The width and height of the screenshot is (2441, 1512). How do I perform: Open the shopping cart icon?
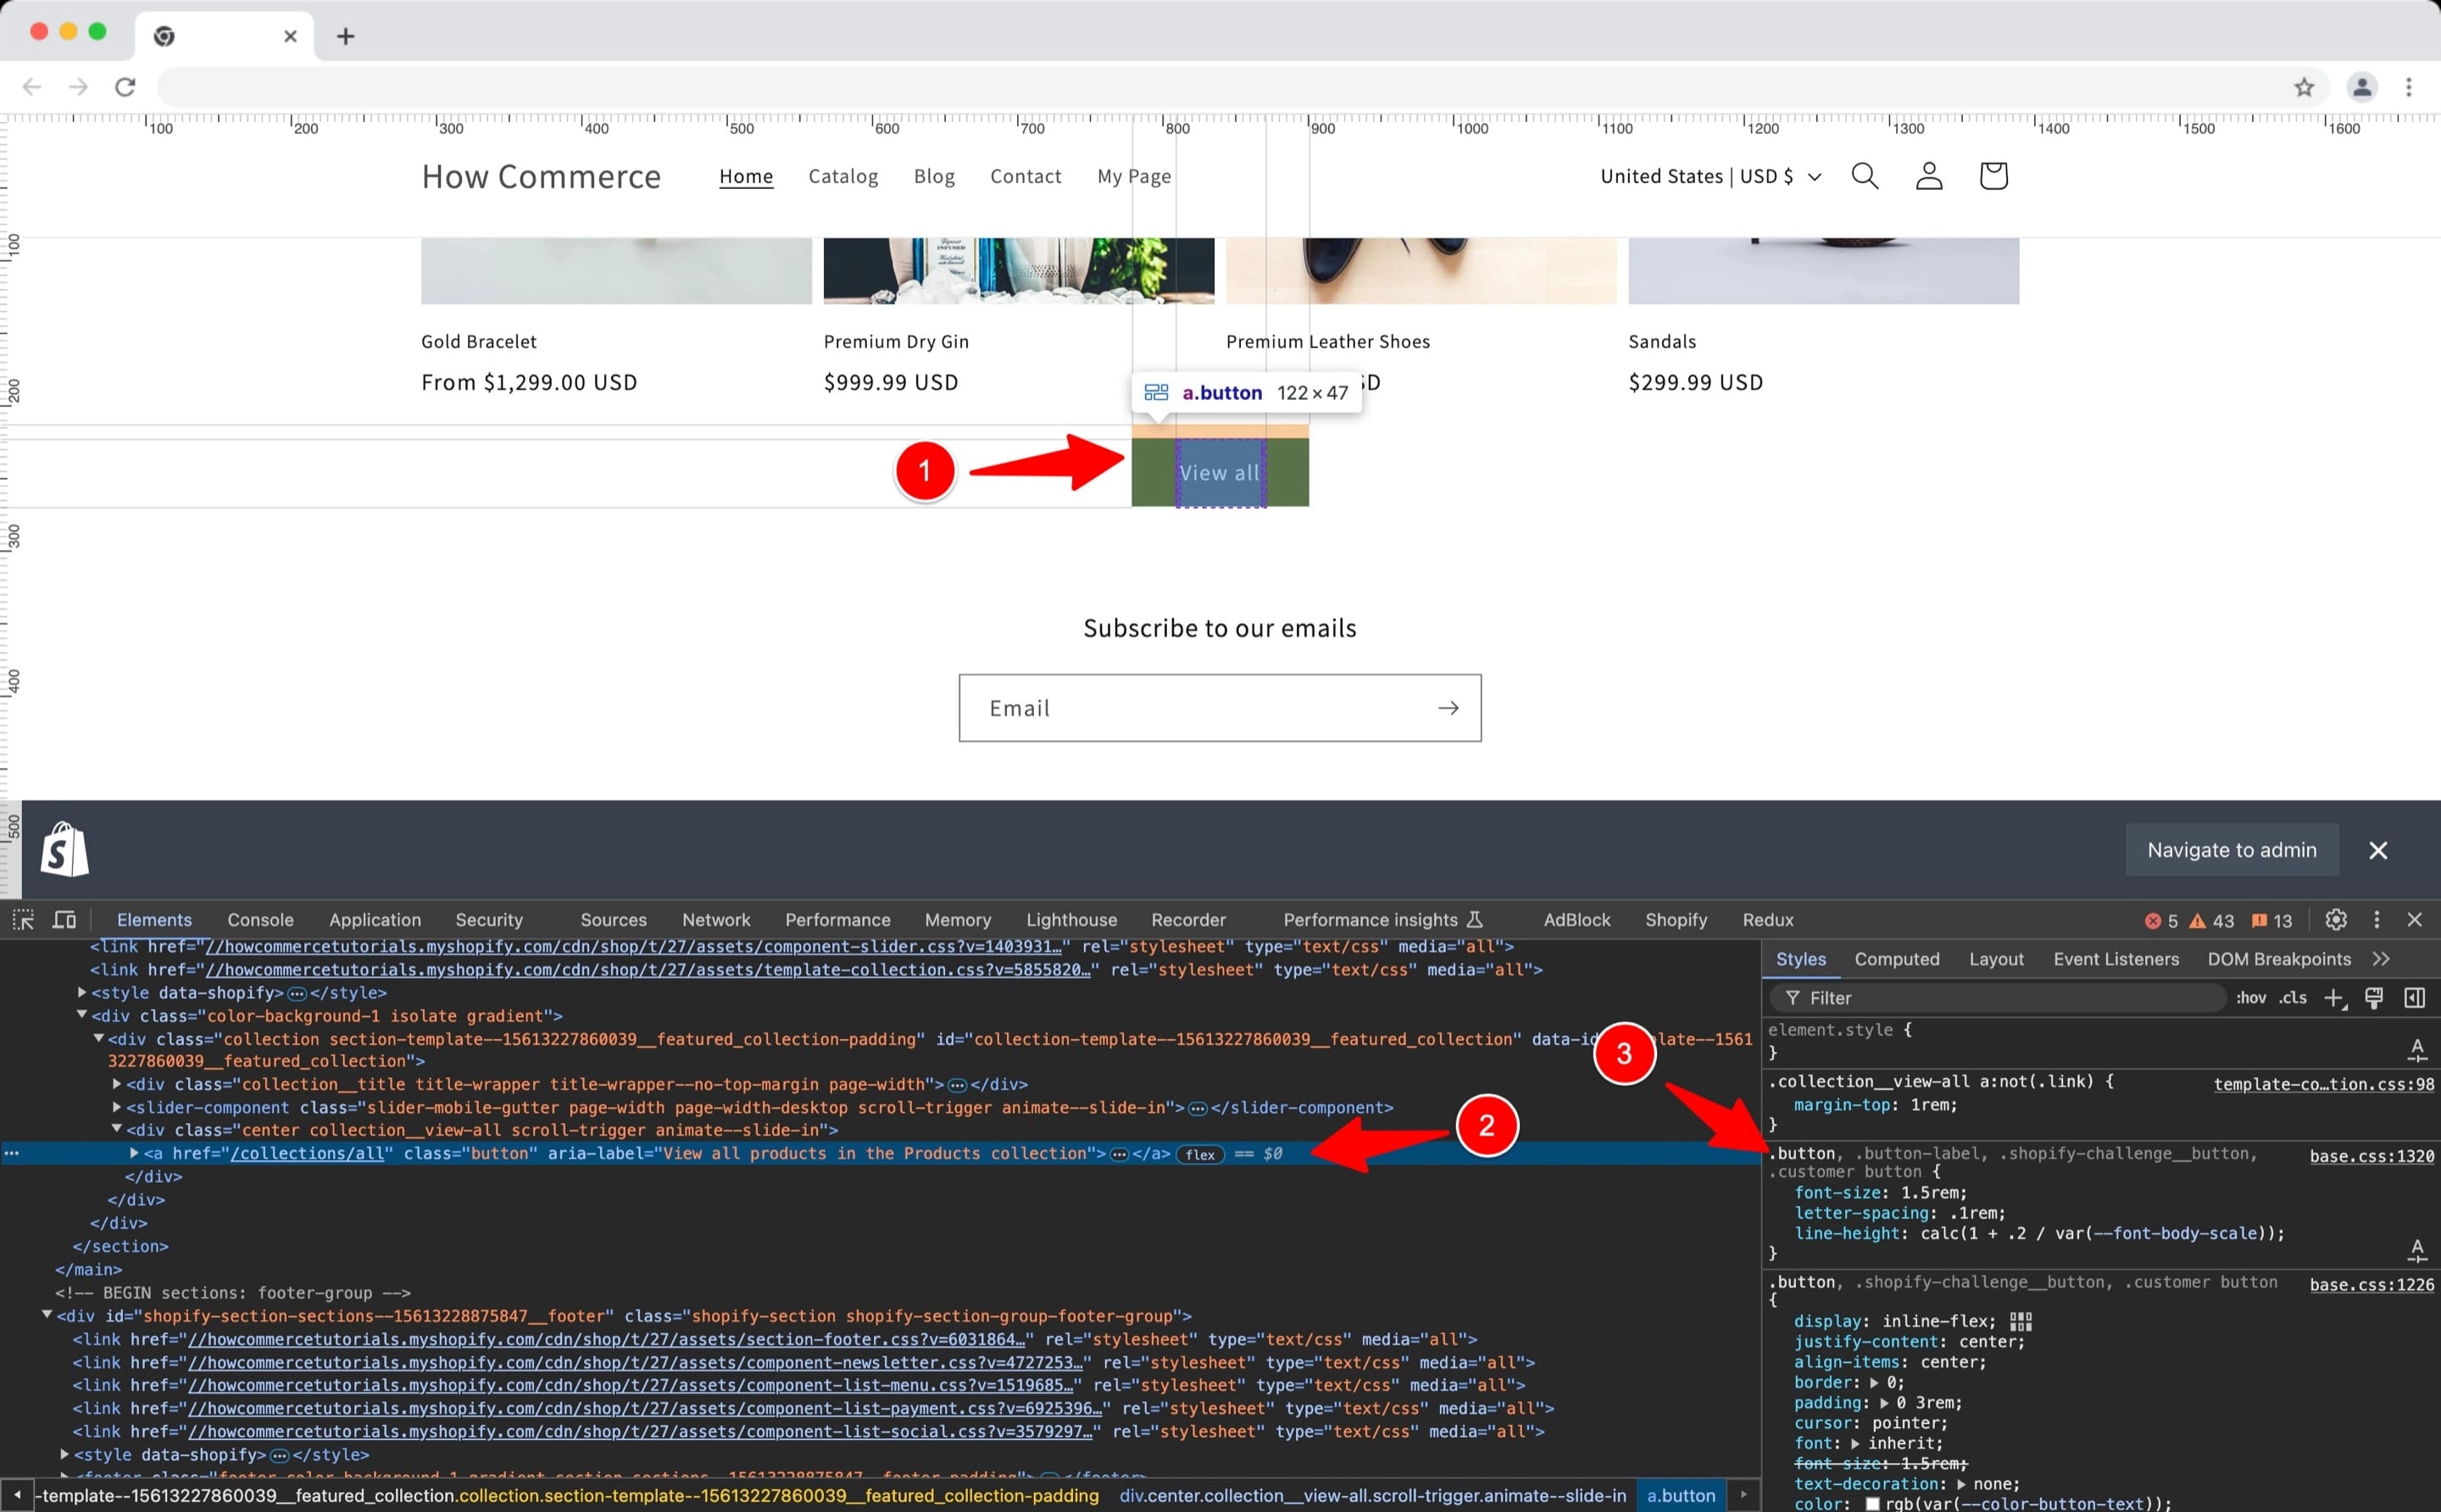pyautogui.click(x=1993, y=176)
